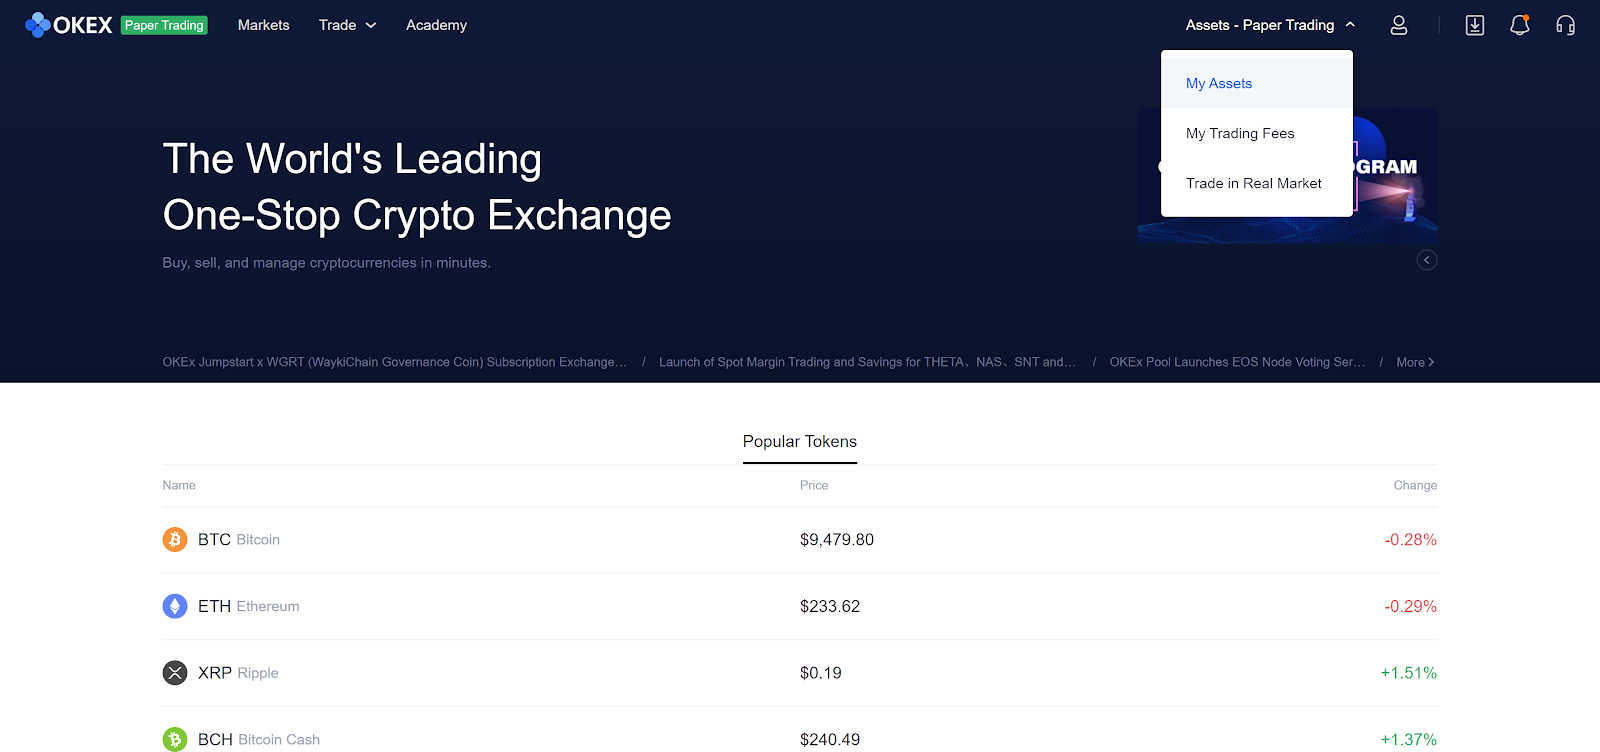The height and width of the screenshot is (752, 1600).
Task: Switch to the Popular Tokens tab
Action: [x=799, y=441]
